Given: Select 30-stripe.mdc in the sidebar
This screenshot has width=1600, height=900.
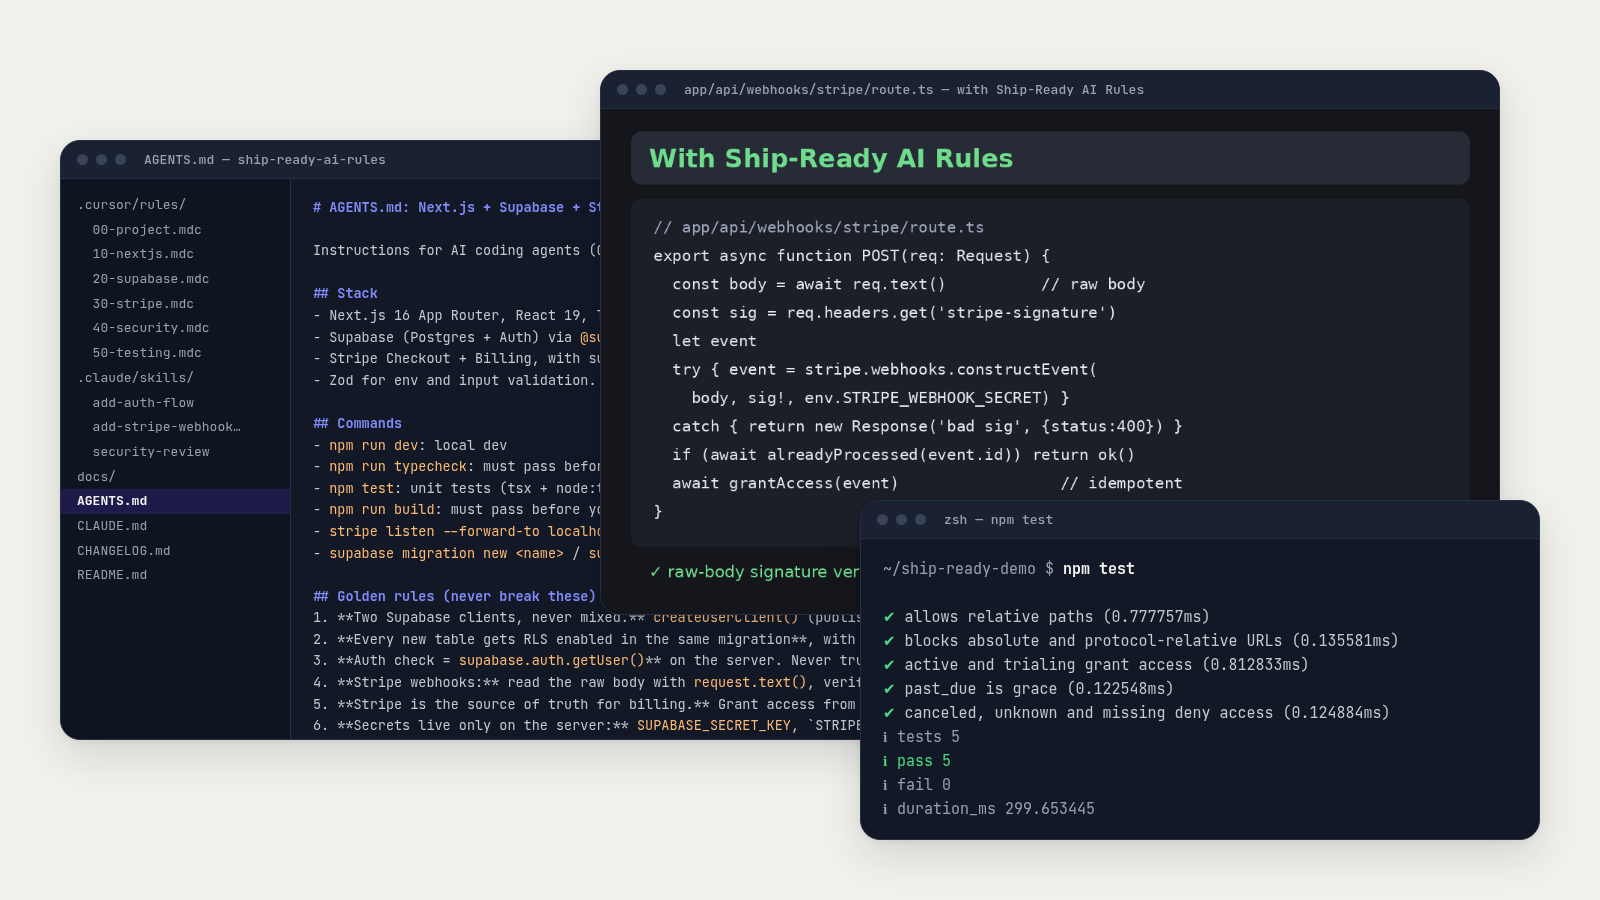Looking at the screenshot, I should (x=143, y=304).
